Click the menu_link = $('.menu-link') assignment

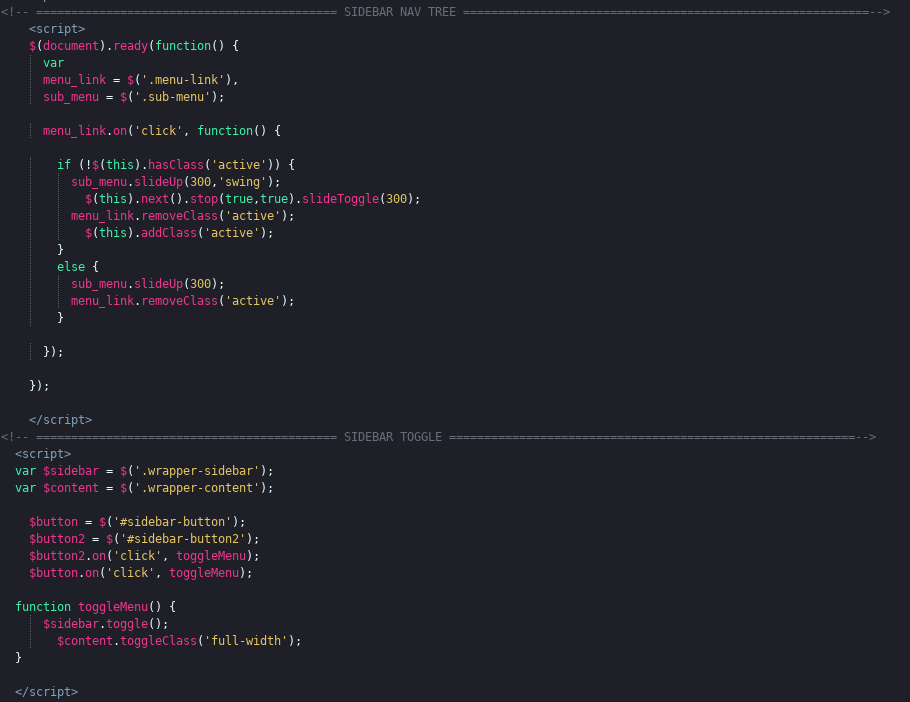point(140,79)
